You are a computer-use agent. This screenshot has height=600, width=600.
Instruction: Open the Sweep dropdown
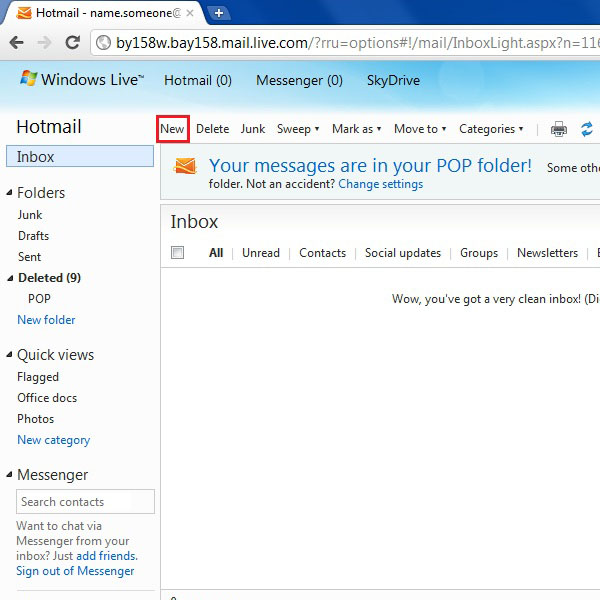[x=298, y=129]
